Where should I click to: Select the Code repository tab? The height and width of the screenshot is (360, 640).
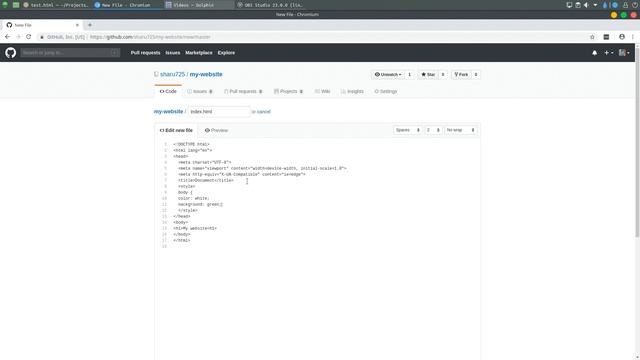click(x=168, y=91)
